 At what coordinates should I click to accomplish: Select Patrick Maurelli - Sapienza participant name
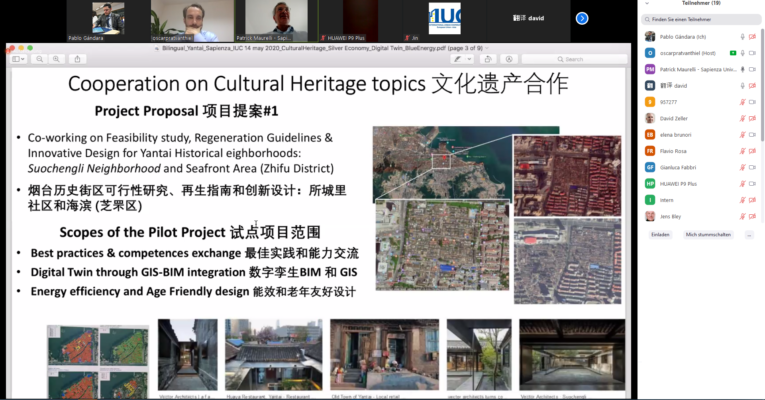point(698,69)
